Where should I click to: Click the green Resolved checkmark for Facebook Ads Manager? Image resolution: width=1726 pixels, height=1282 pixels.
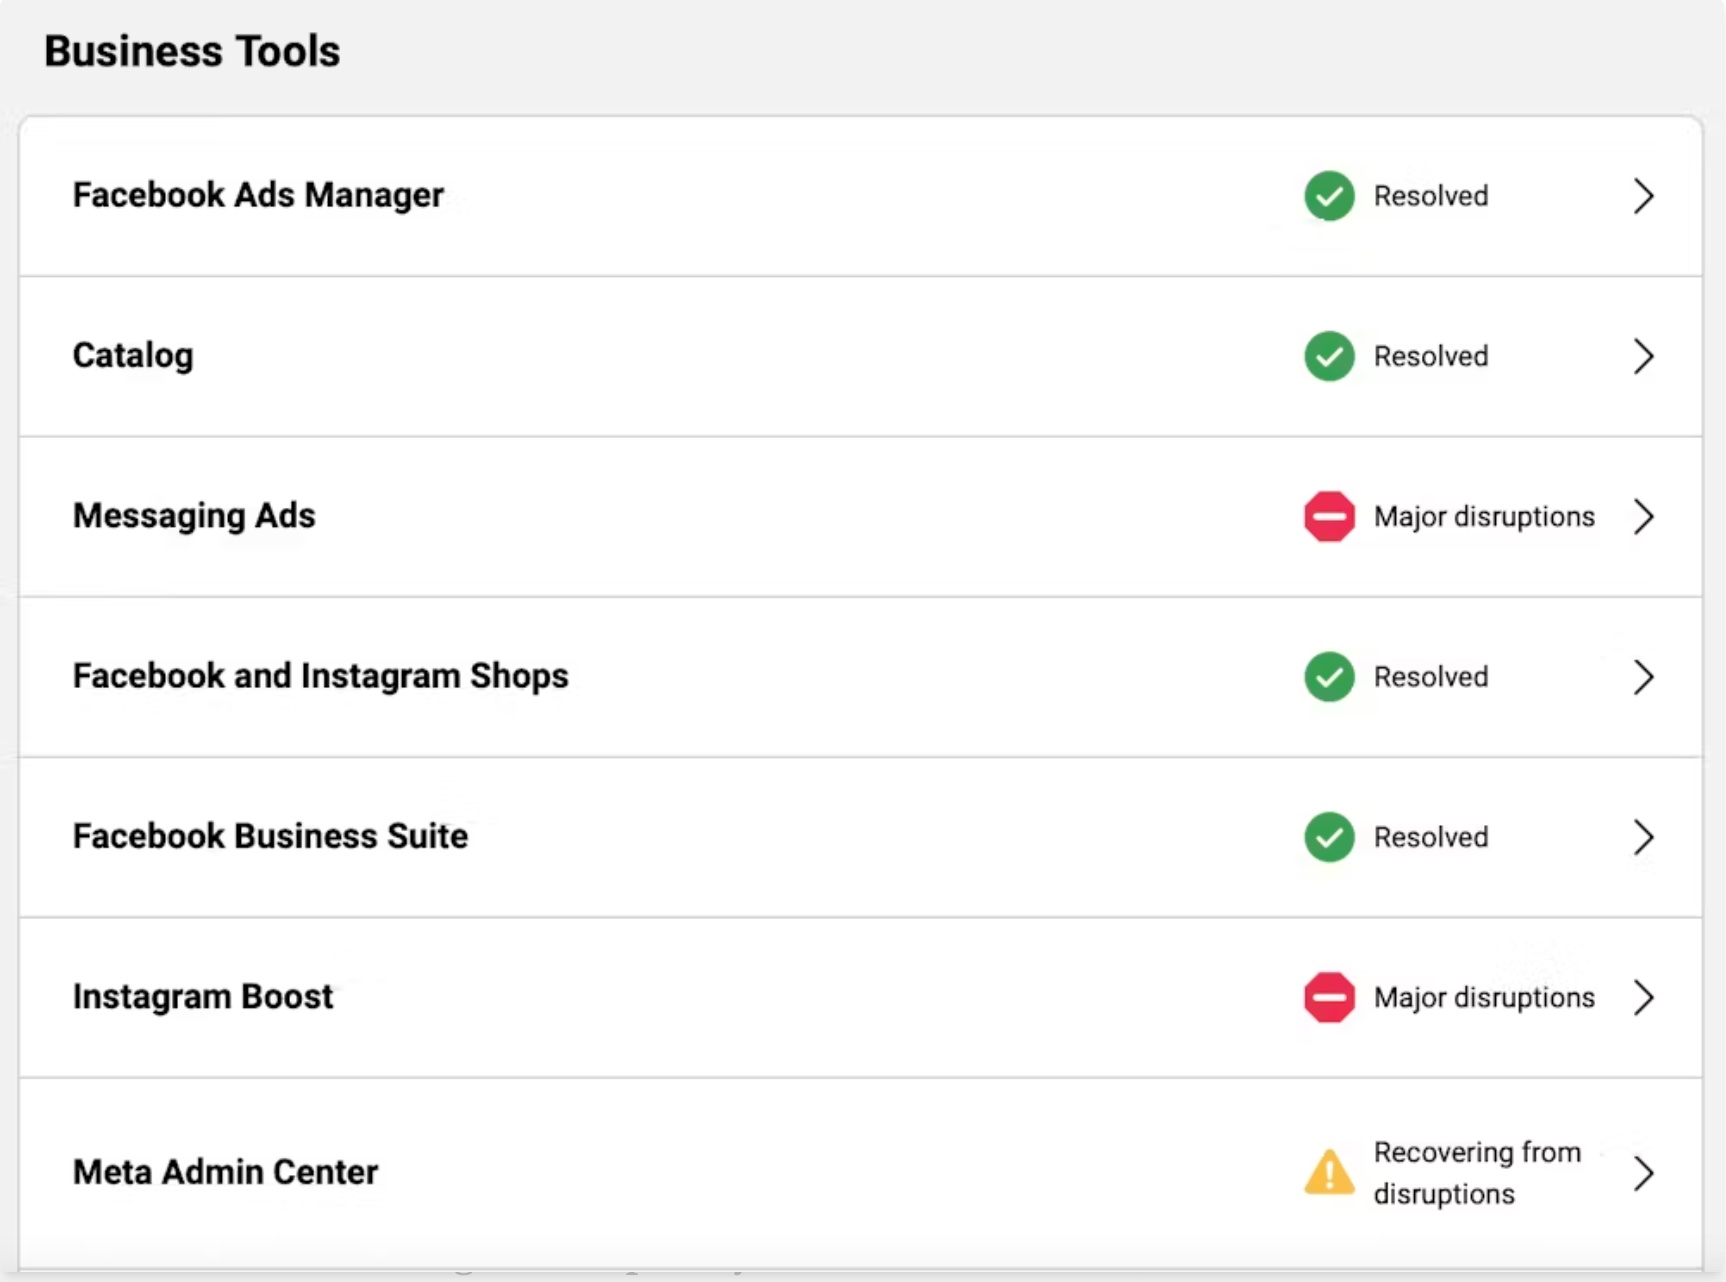(x=1329, y=196)
